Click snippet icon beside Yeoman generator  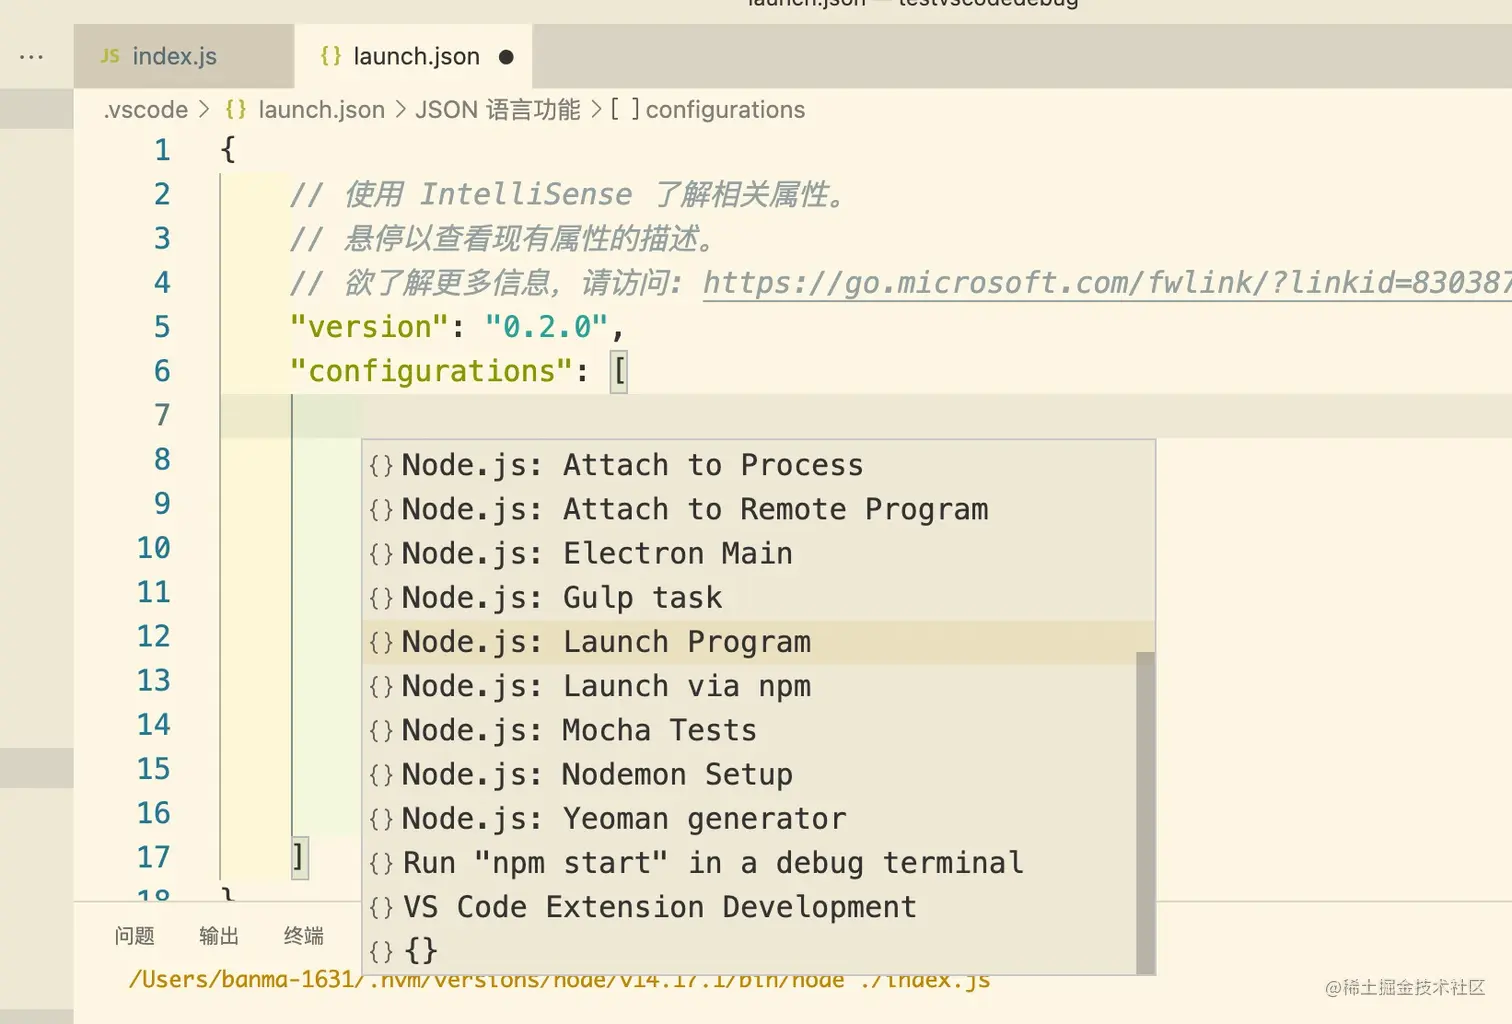tap(381, 819)
